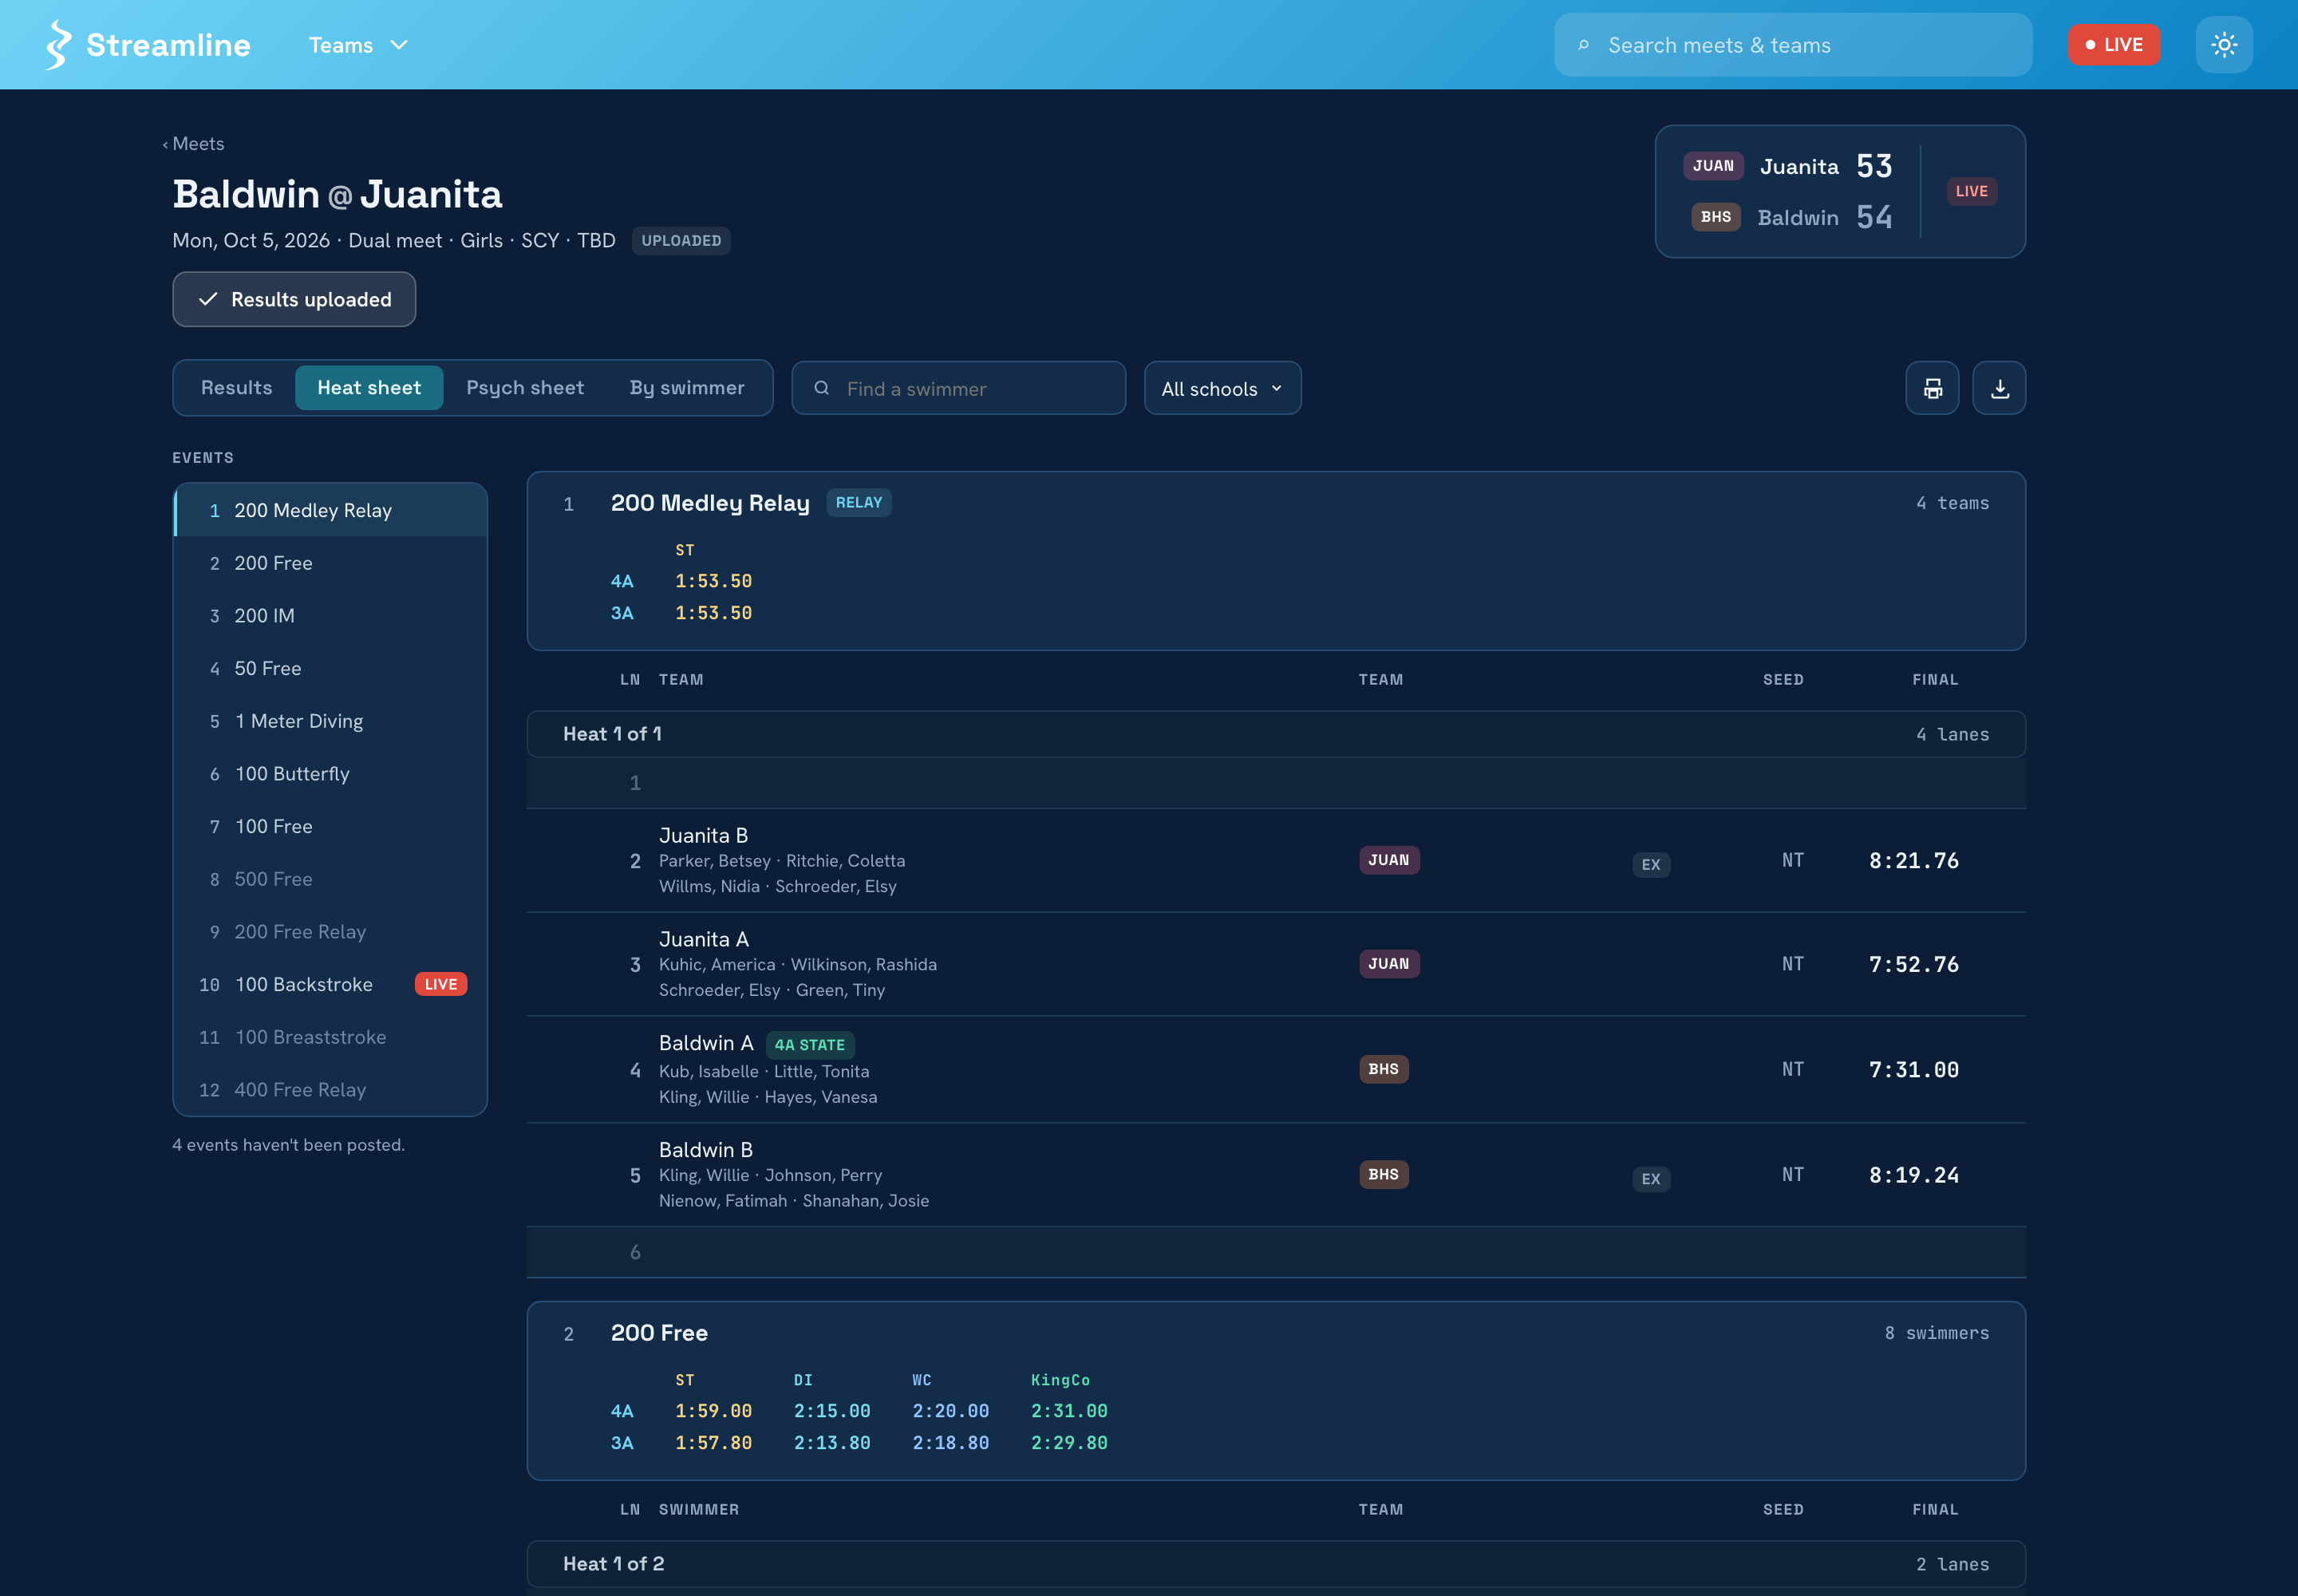The width and height of the screenshot is (2298, 1596).
Task: Click the EX tag on Baldwin B row
Action: 1650,1179
